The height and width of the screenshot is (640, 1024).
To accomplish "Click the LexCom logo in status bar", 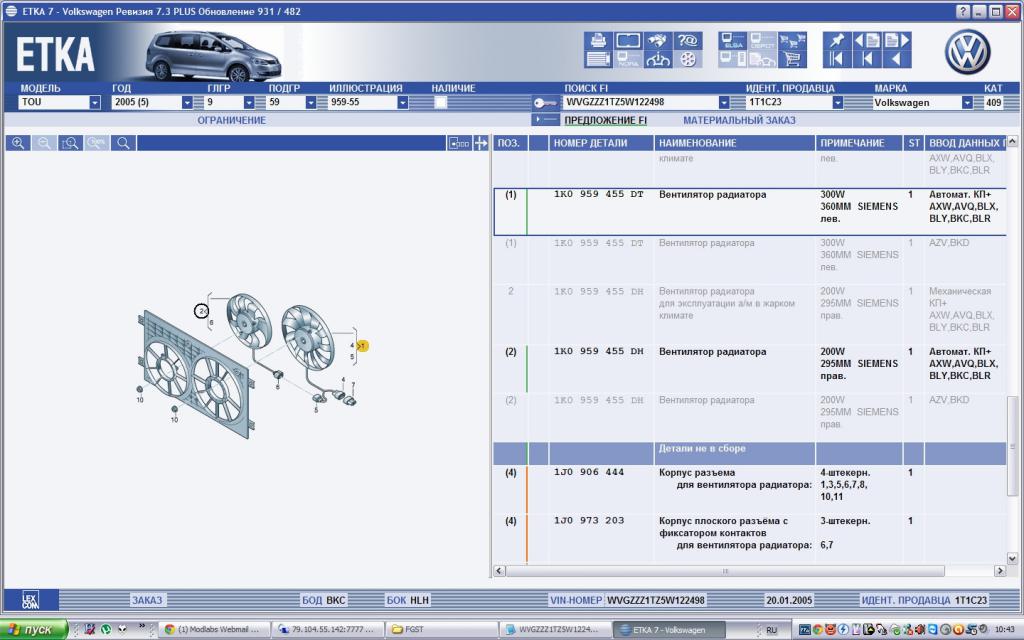I will pyautogui.click(x=31, y=600).
